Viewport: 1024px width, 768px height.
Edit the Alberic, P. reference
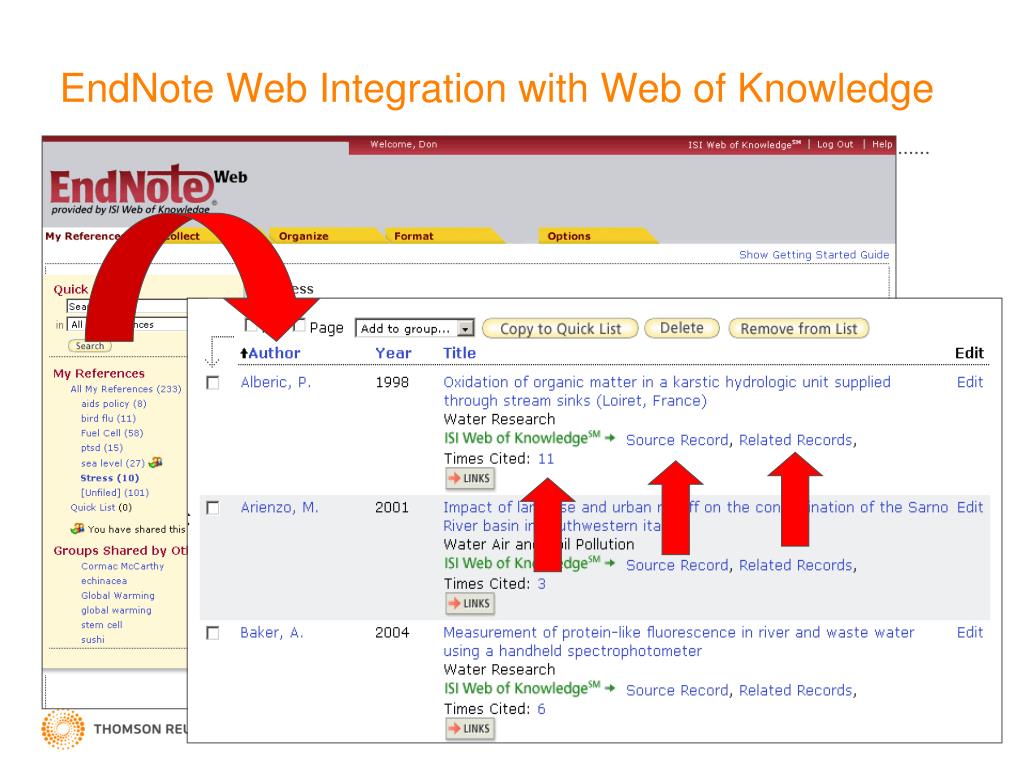(x=970, y=383)
